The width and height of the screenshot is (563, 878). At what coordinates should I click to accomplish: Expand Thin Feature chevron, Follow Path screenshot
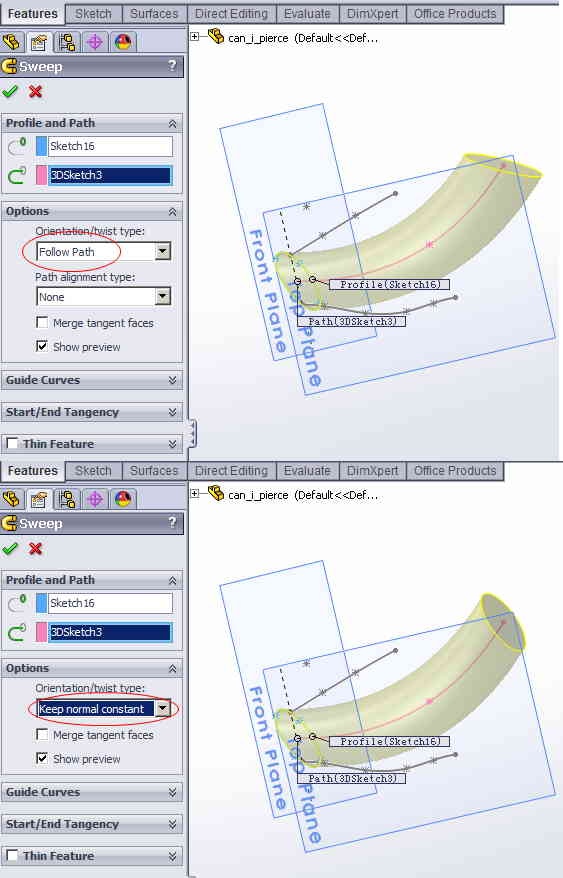pyautogui.click(x=173, y=444)
